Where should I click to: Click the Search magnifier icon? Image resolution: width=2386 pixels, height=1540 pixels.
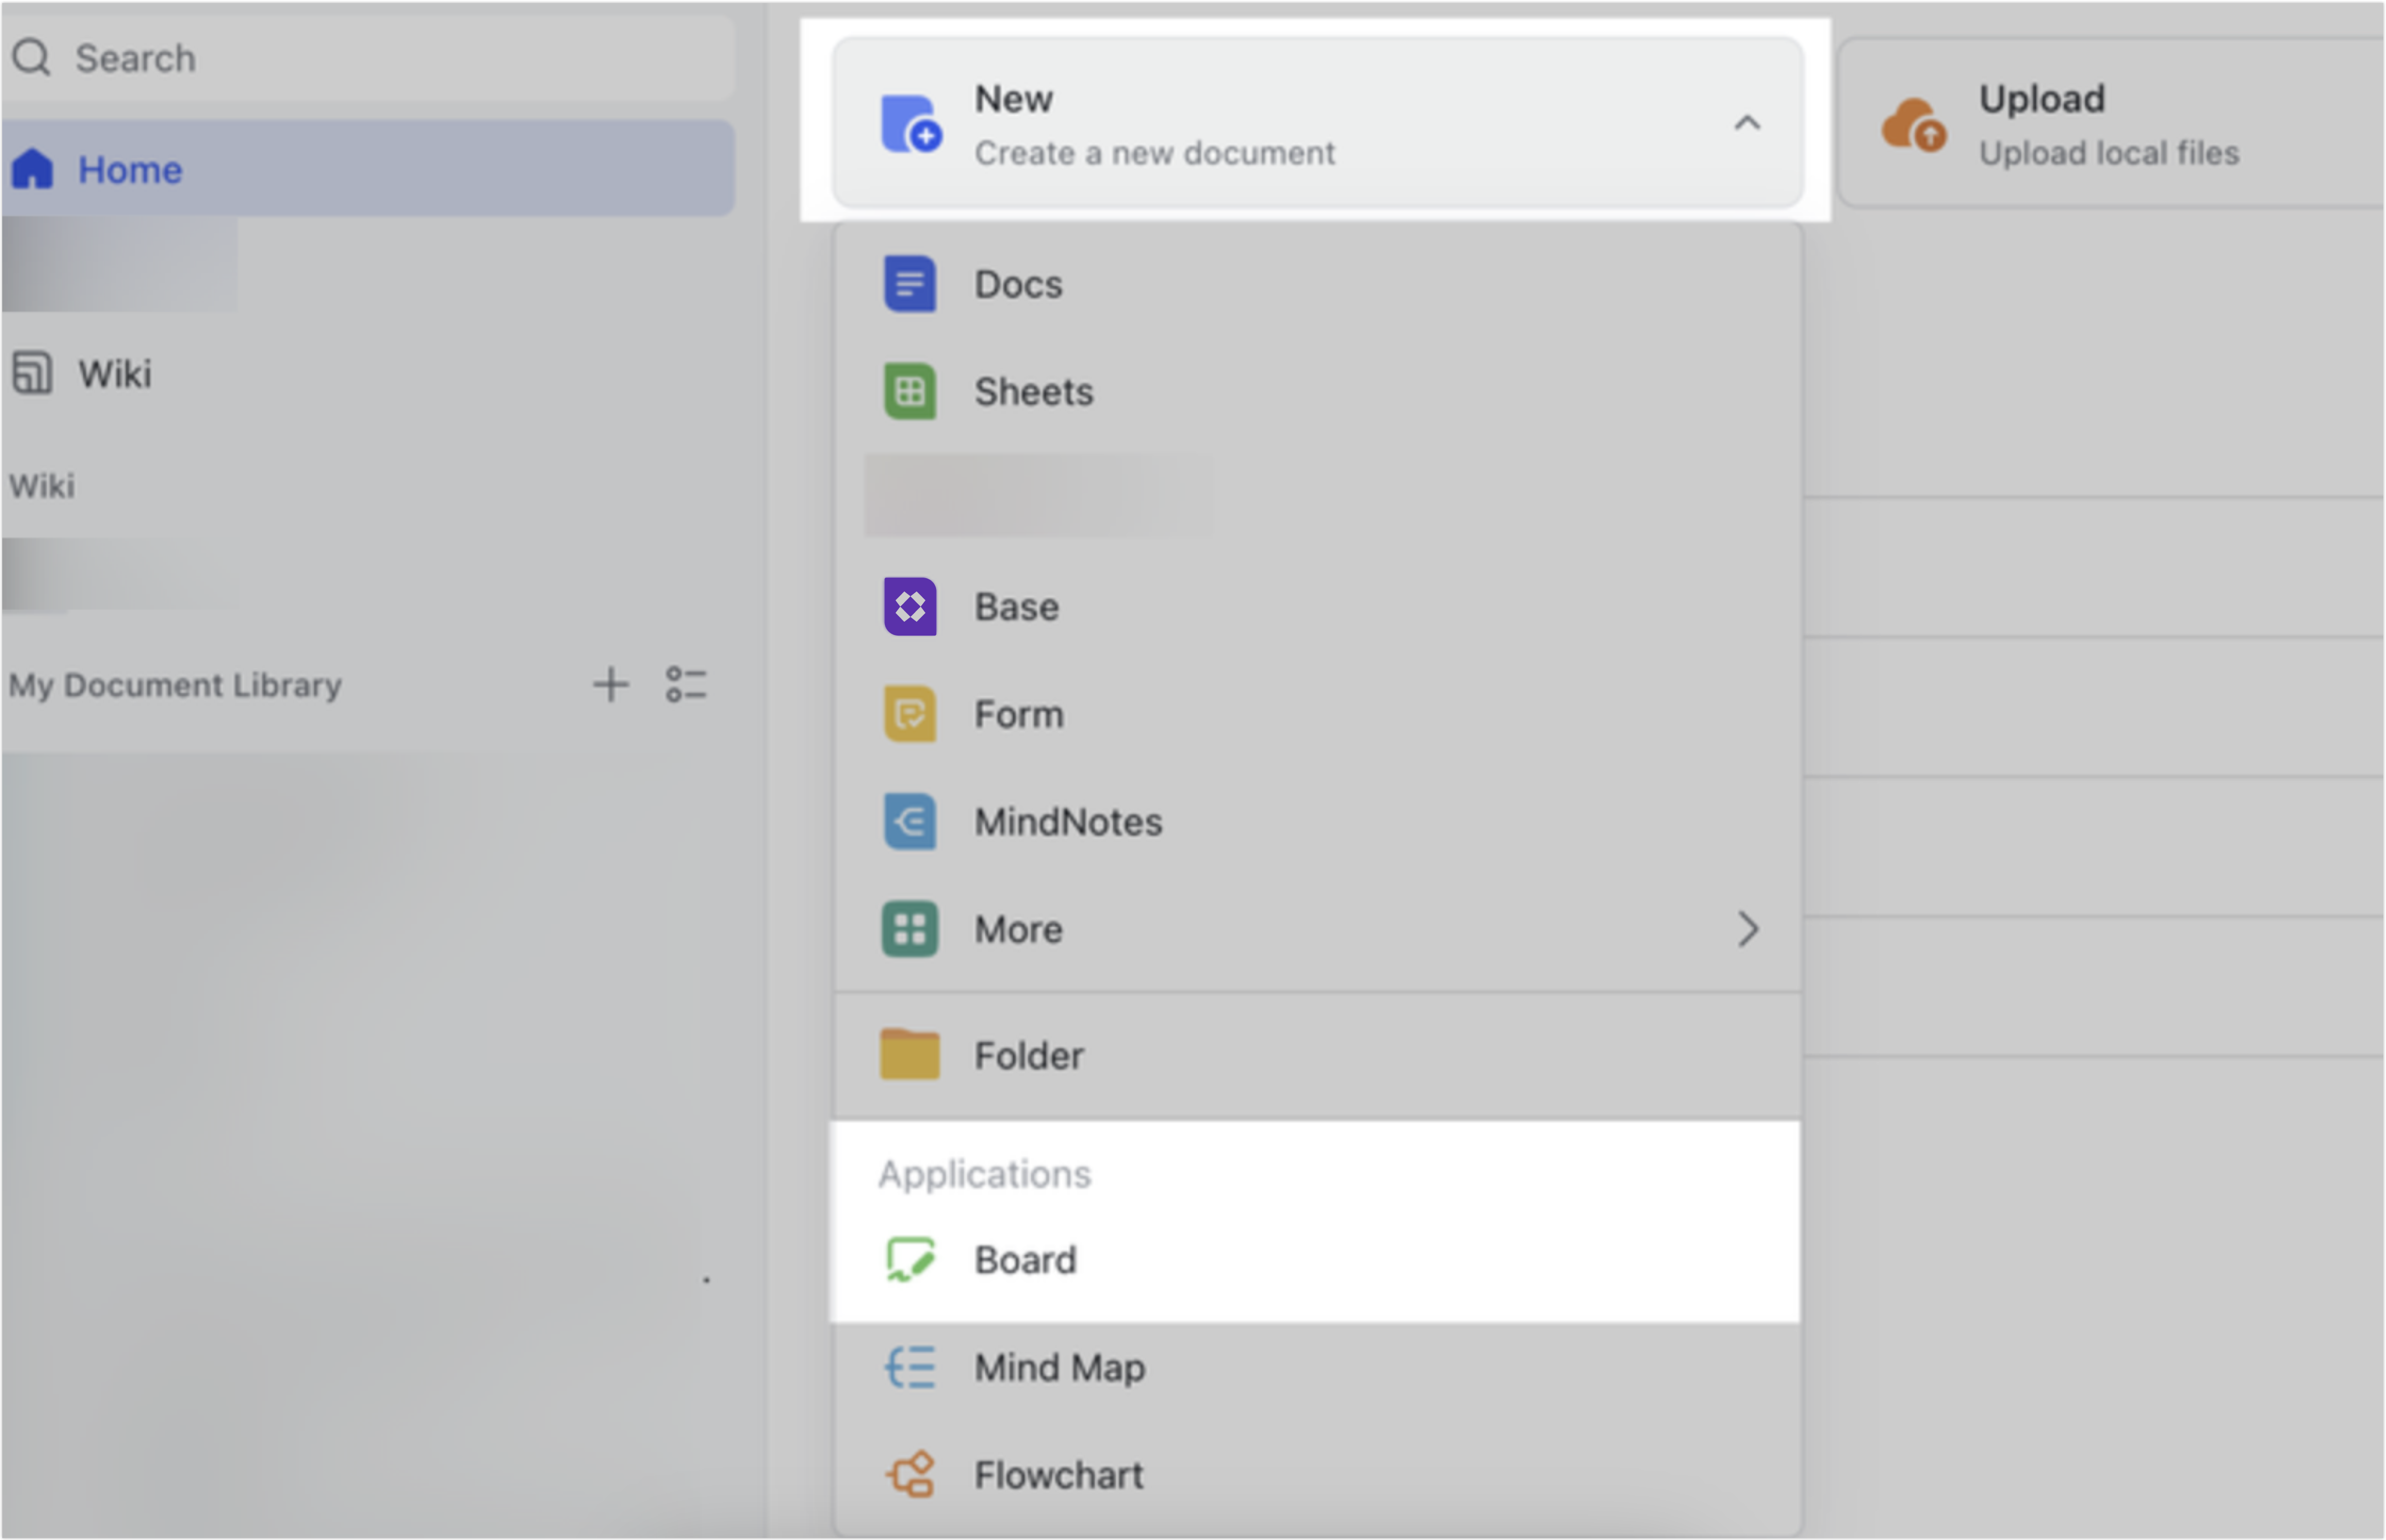click(31, 57)
